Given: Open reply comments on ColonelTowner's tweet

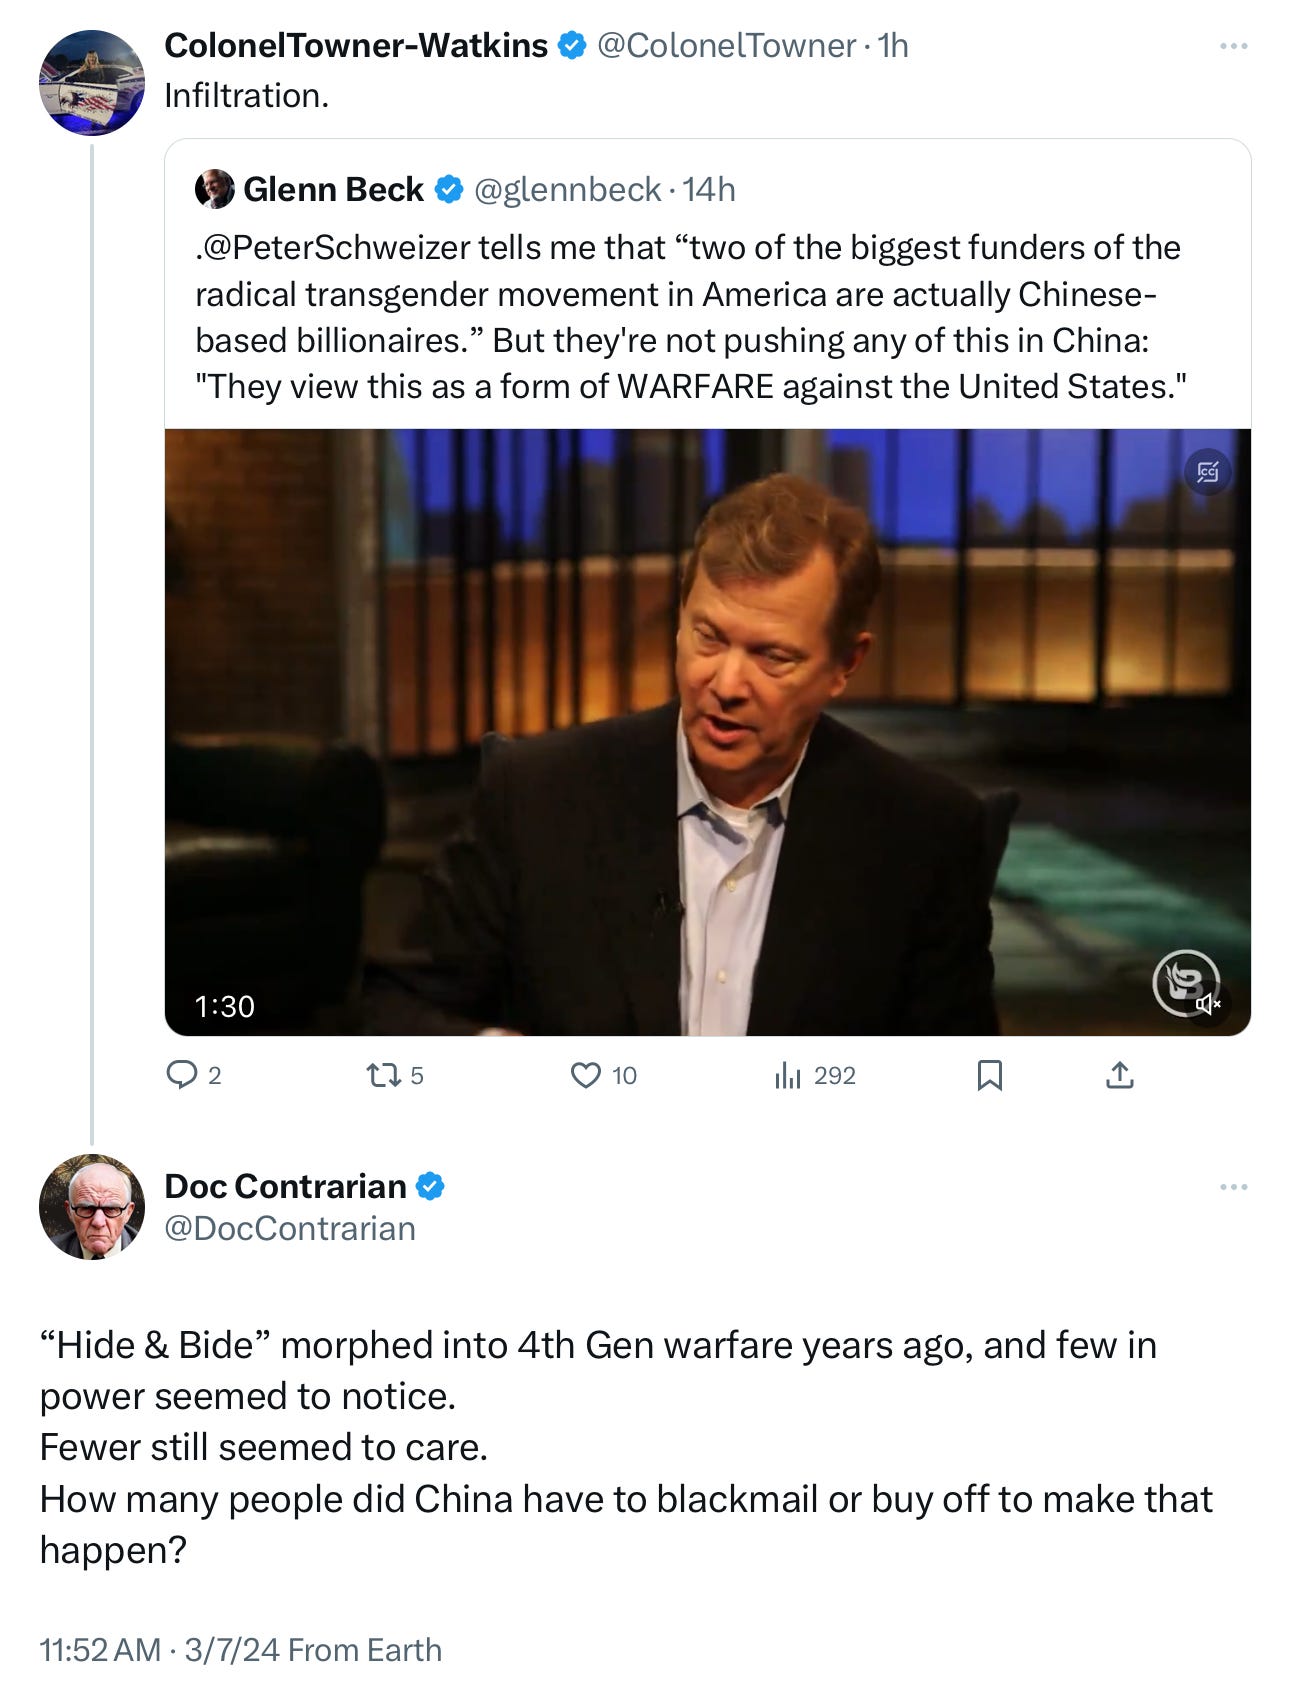Looking at the screenshot, I should coord(193,1075).
